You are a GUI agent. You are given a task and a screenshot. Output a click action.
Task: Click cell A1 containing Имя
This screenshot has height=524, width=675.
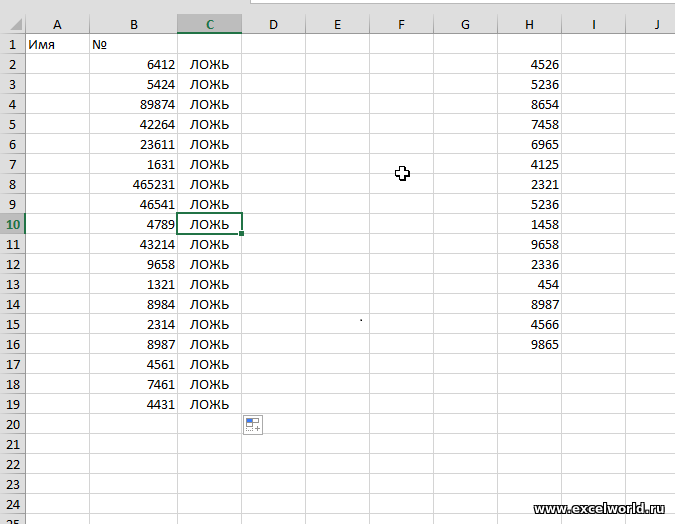tap(57, 44)
